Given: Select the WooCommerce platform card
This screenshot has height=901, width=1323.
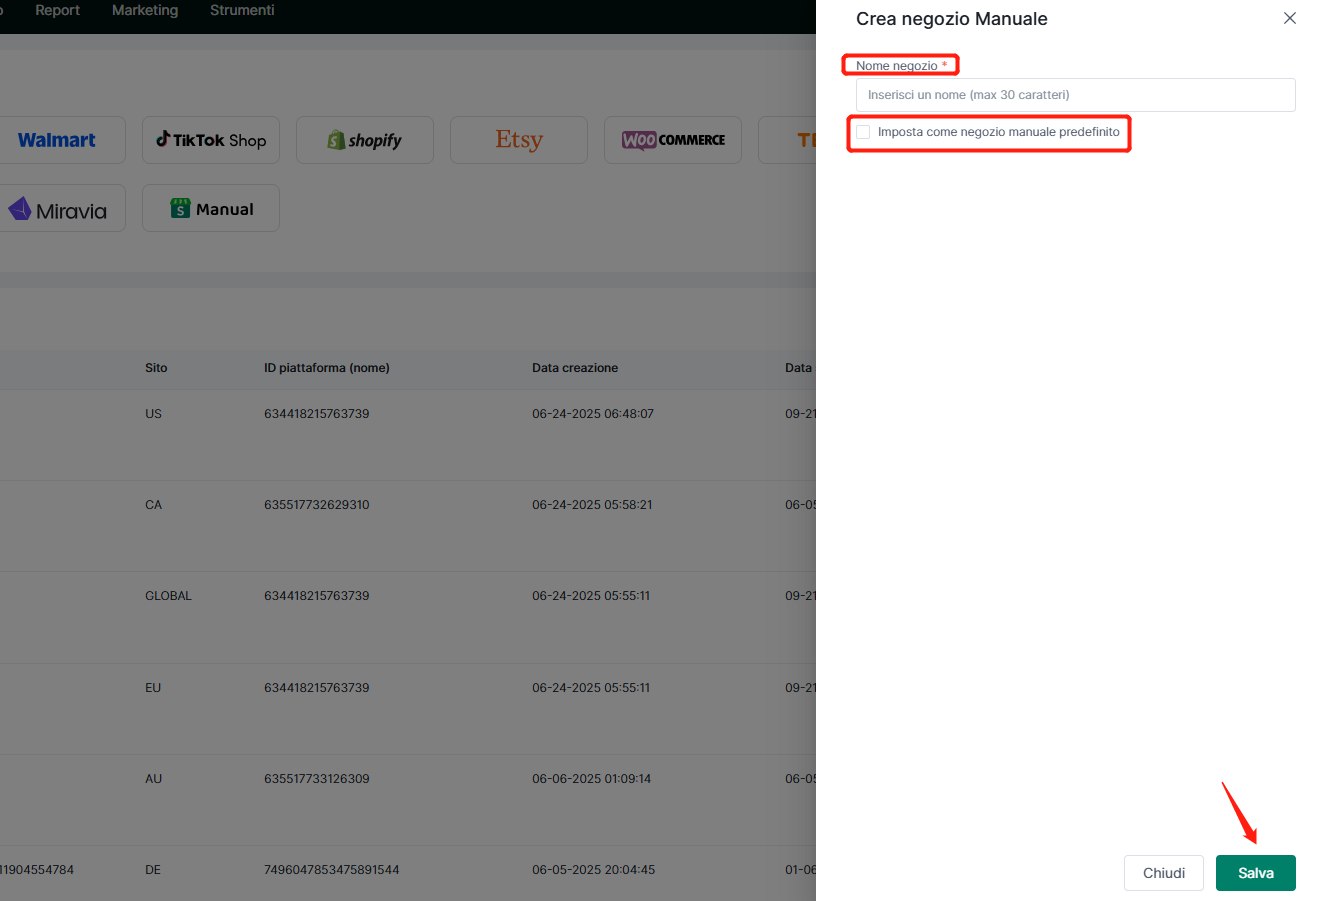Looking at the screenshot, I should (x=673, y=140).
